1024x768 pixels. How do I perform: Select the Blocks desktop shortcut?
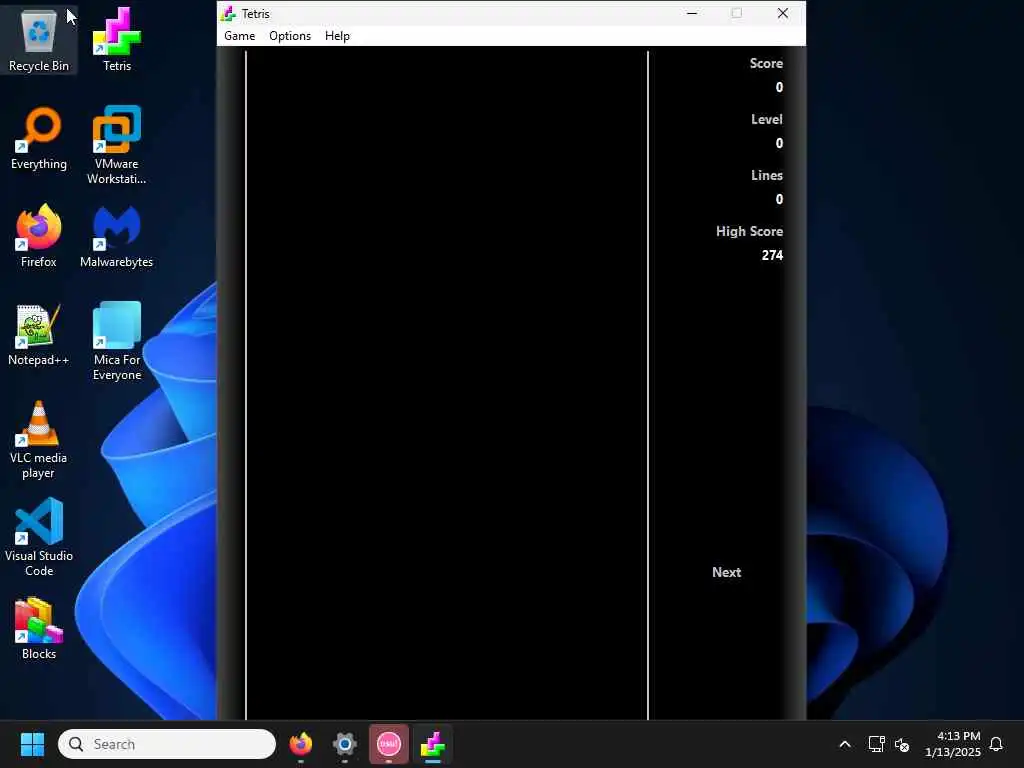(39, 628)
